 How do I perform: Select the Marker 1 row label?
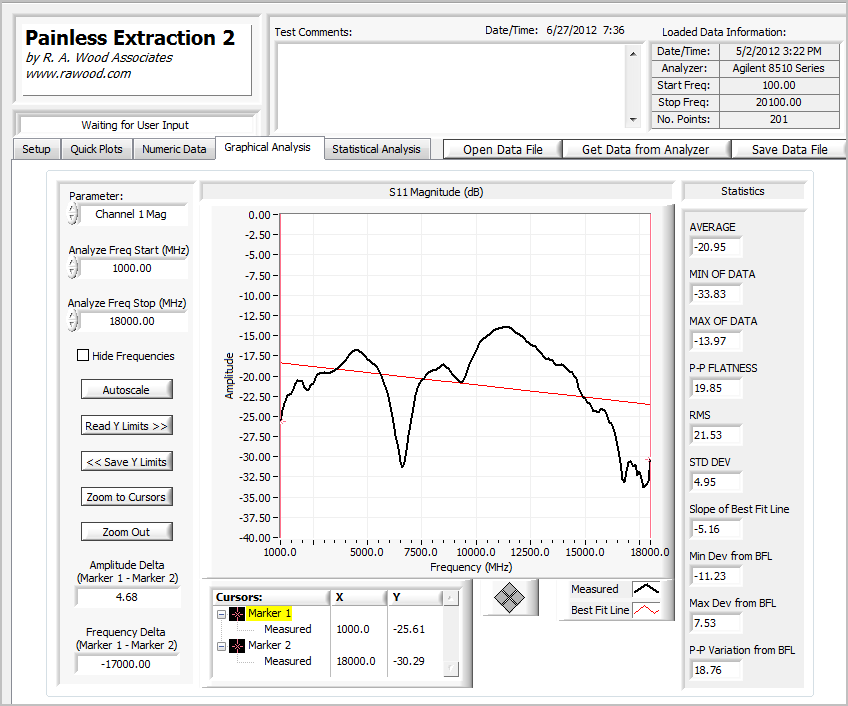tap(269, 613)
